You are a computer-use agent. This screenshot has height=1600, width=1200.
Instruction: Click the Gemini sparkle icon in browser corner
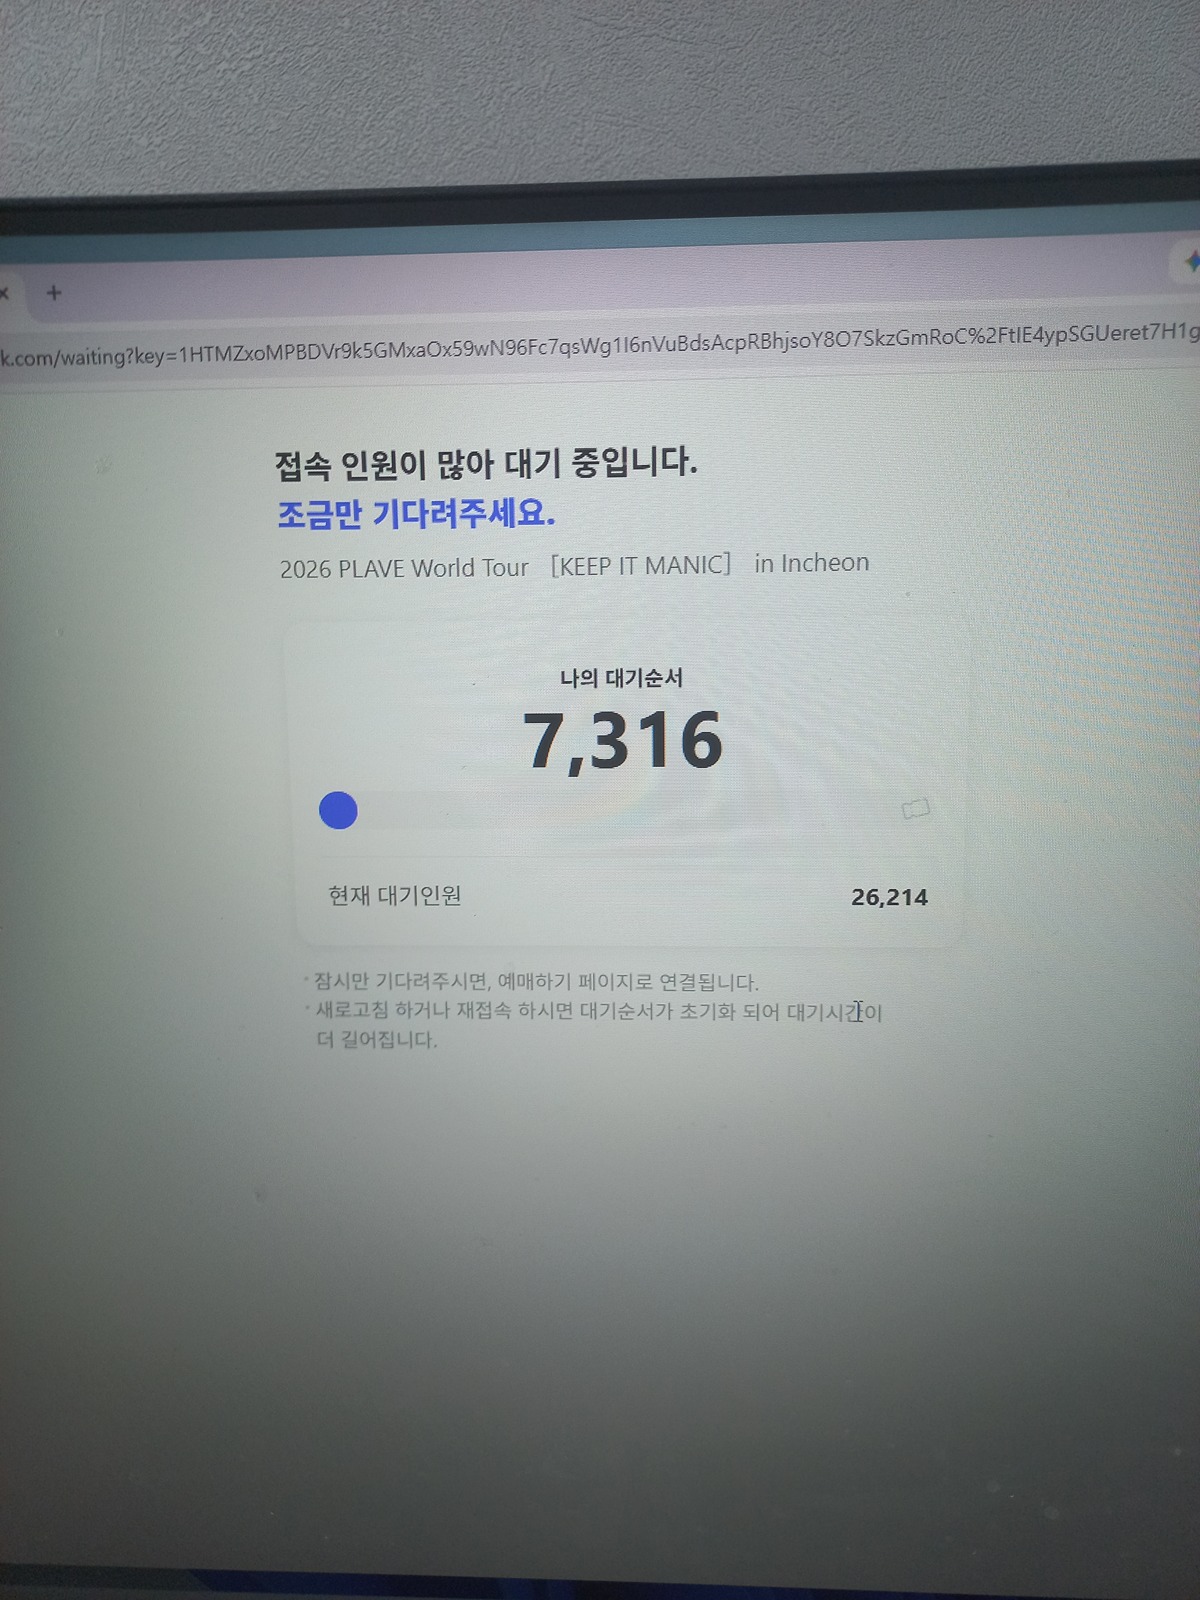(1191, 261)
